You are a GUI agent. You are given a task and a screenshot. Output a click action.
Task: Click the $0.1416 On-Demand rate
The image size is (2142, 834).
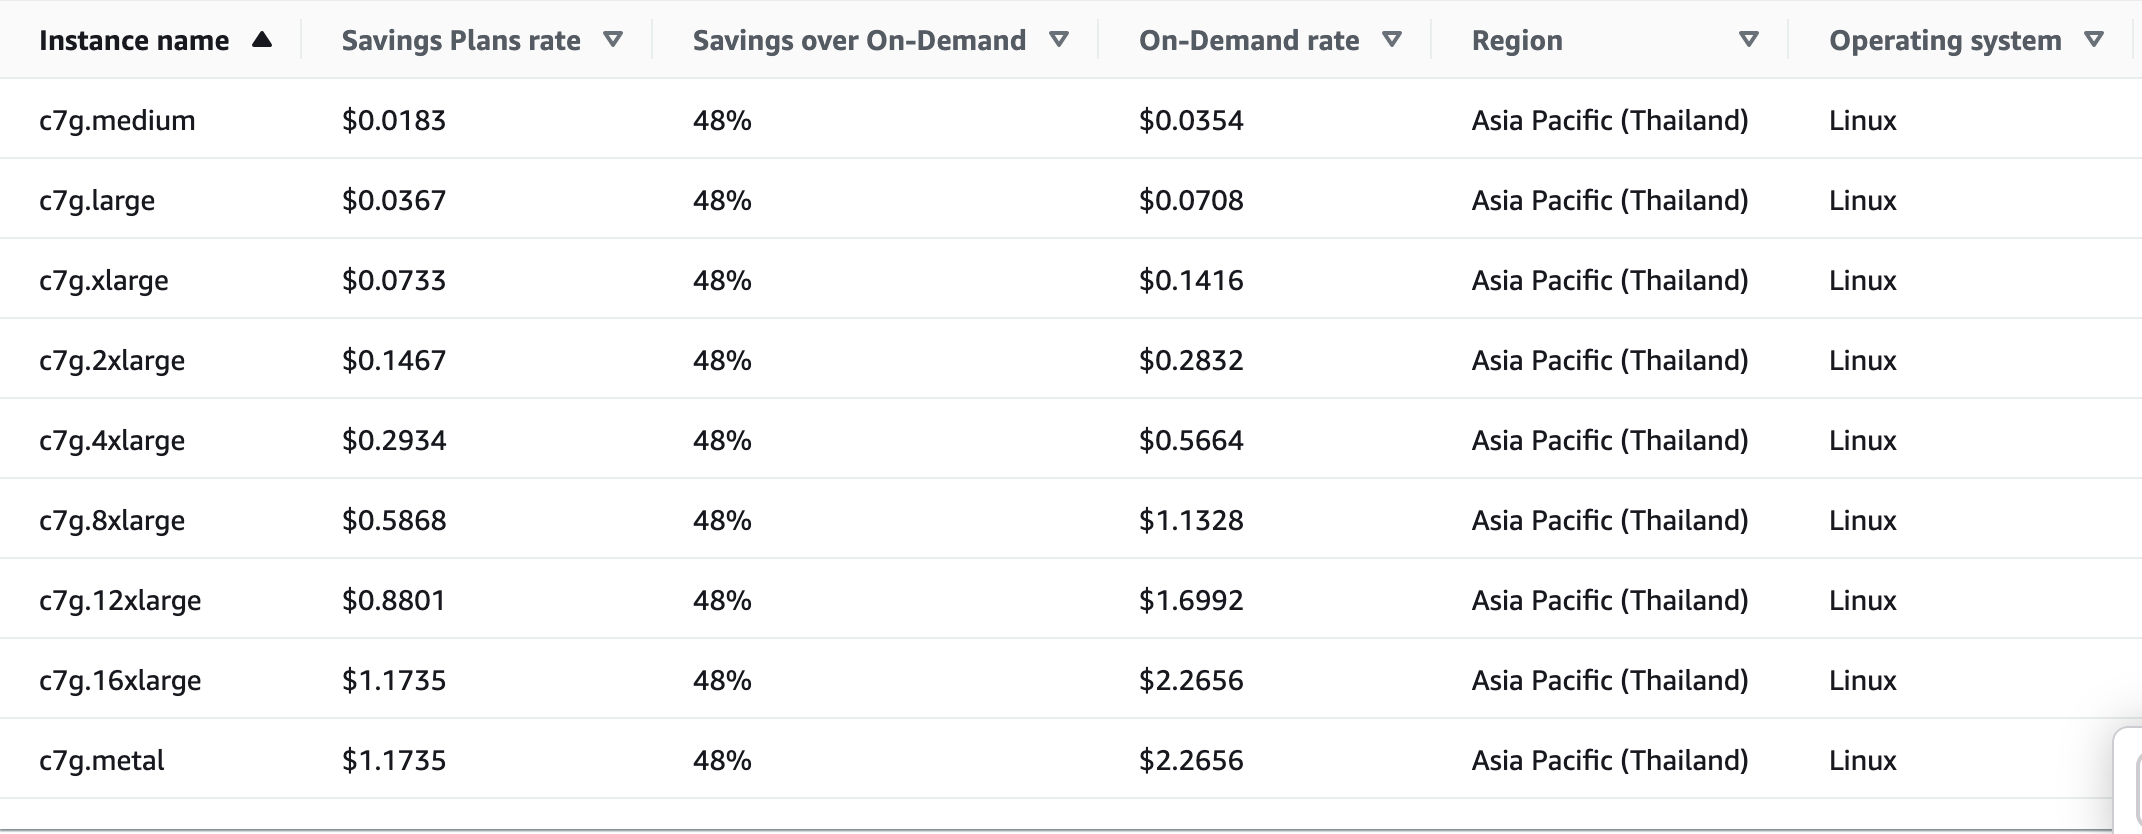1191,280
